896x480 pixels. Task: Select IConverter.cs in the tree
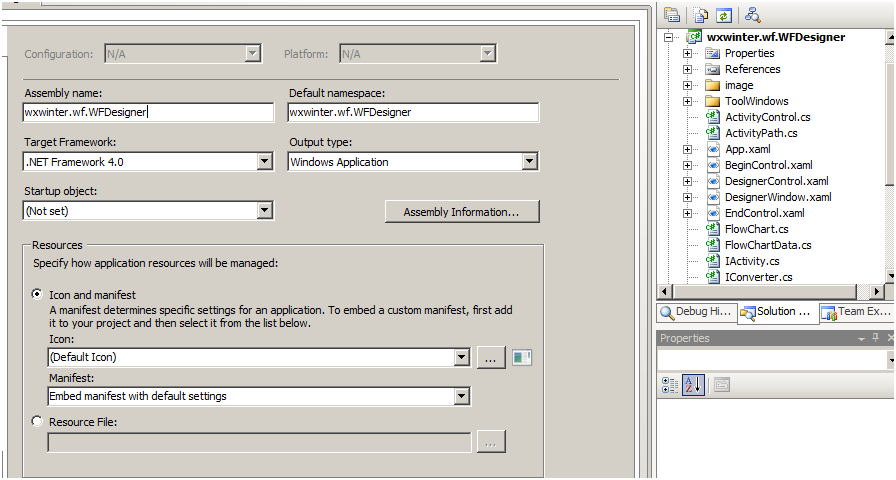click(758, 277)
